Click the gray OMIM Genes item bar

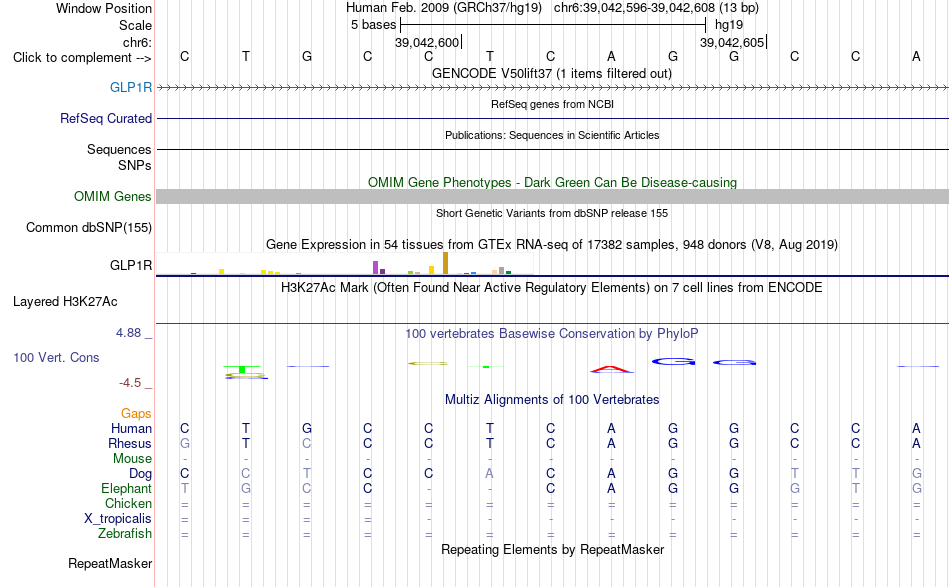pyautogui.click(x=552, y=196)
